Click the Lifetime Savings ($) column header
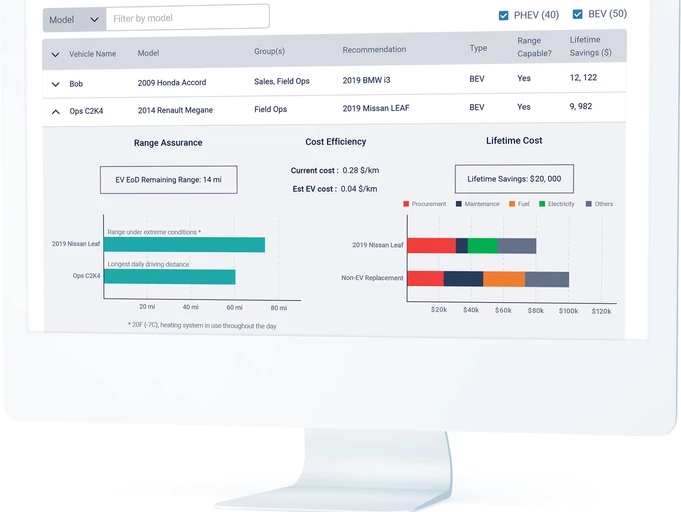The width and height of the screenshot is (681, 512). click(590, 46)
